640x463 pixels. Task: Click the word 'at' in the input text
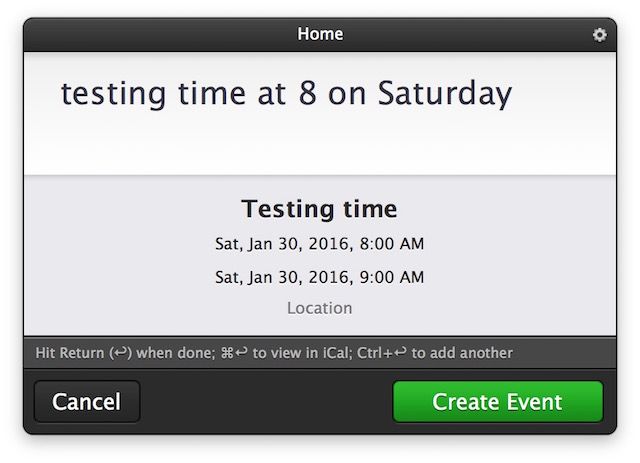[x=249, y=94]
